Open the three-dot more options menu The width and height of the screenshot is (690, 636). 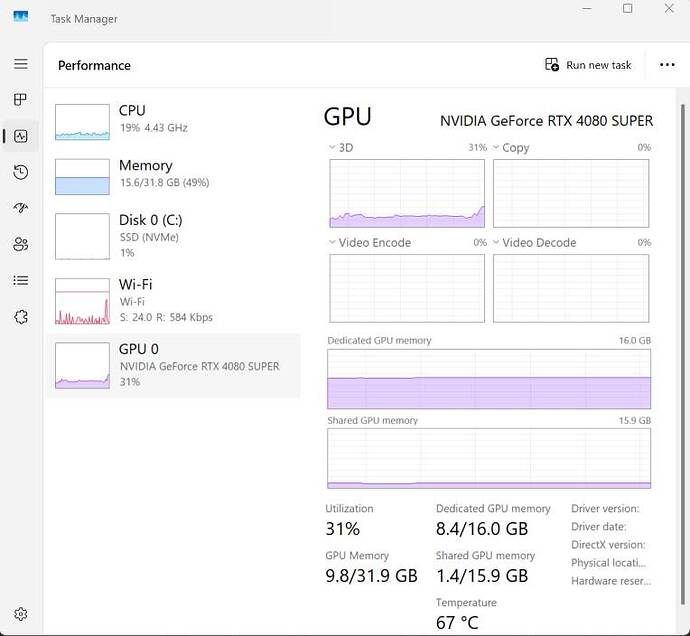(667, 65)
